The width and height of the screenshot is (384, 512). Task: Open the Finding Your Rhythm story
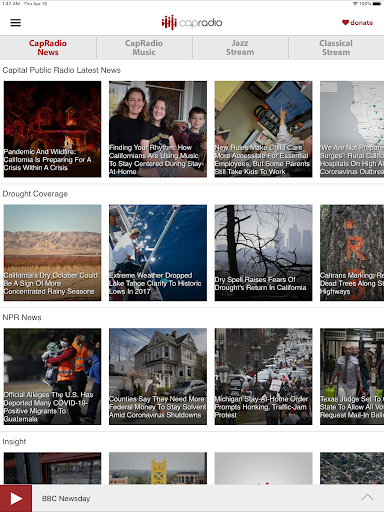[158, 129]
